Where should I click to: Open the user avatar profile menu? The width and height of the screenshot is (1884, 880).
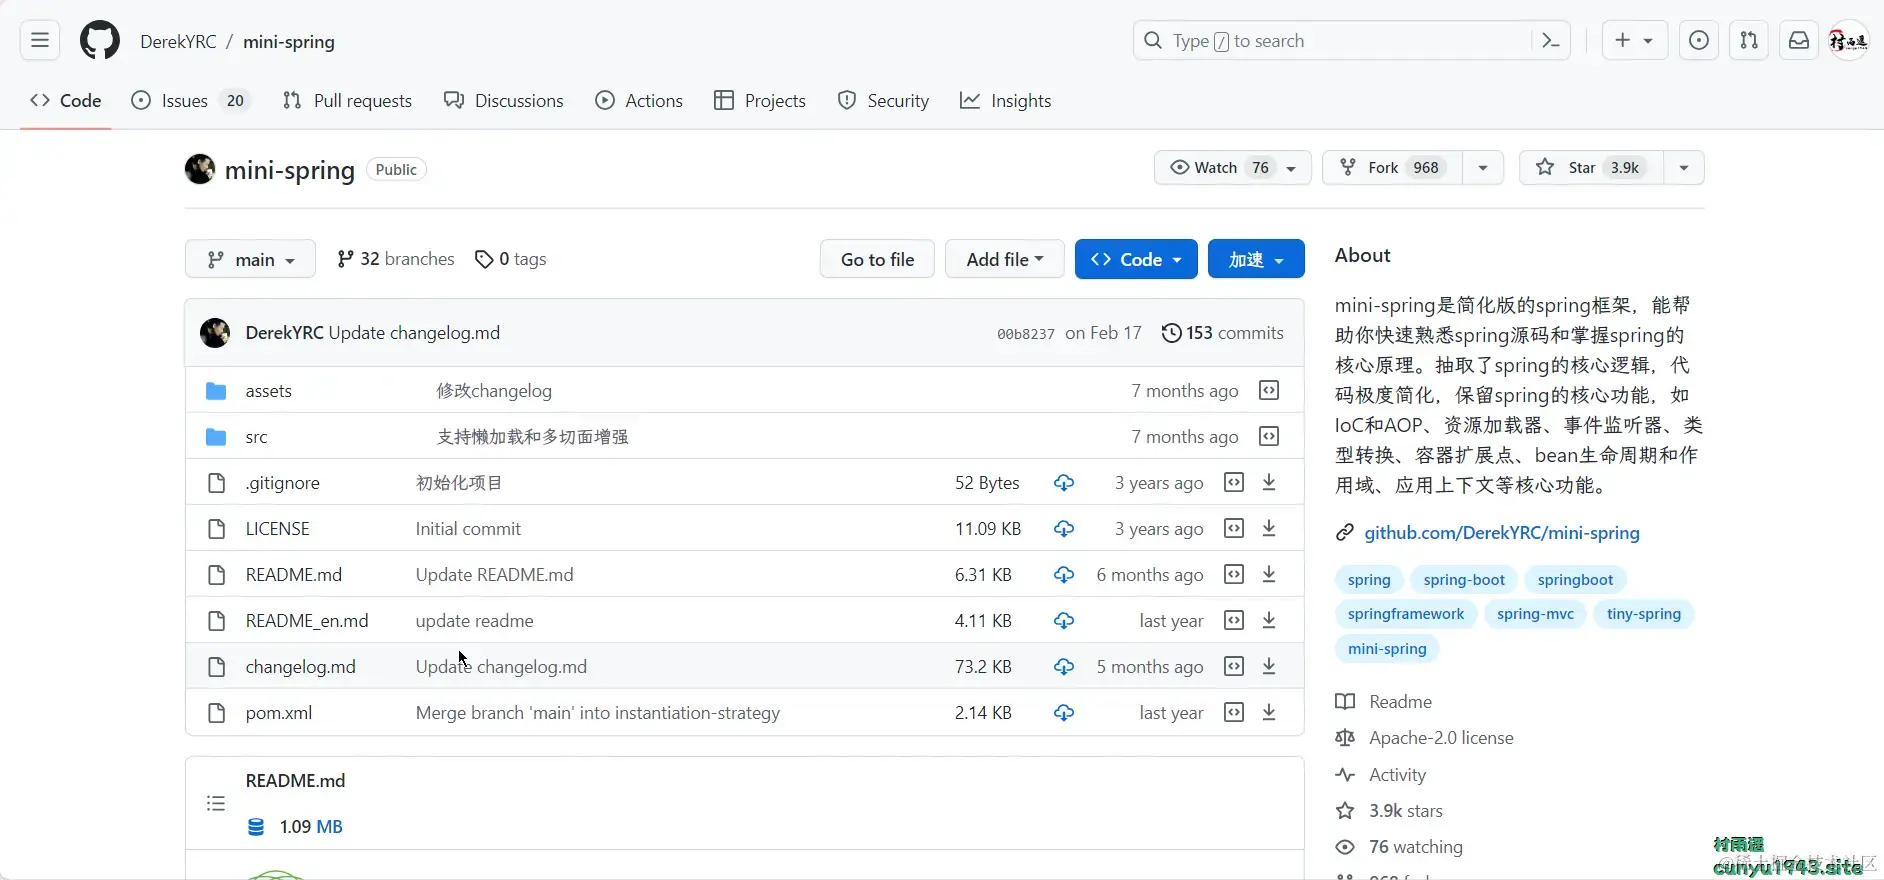[1848, 41]
